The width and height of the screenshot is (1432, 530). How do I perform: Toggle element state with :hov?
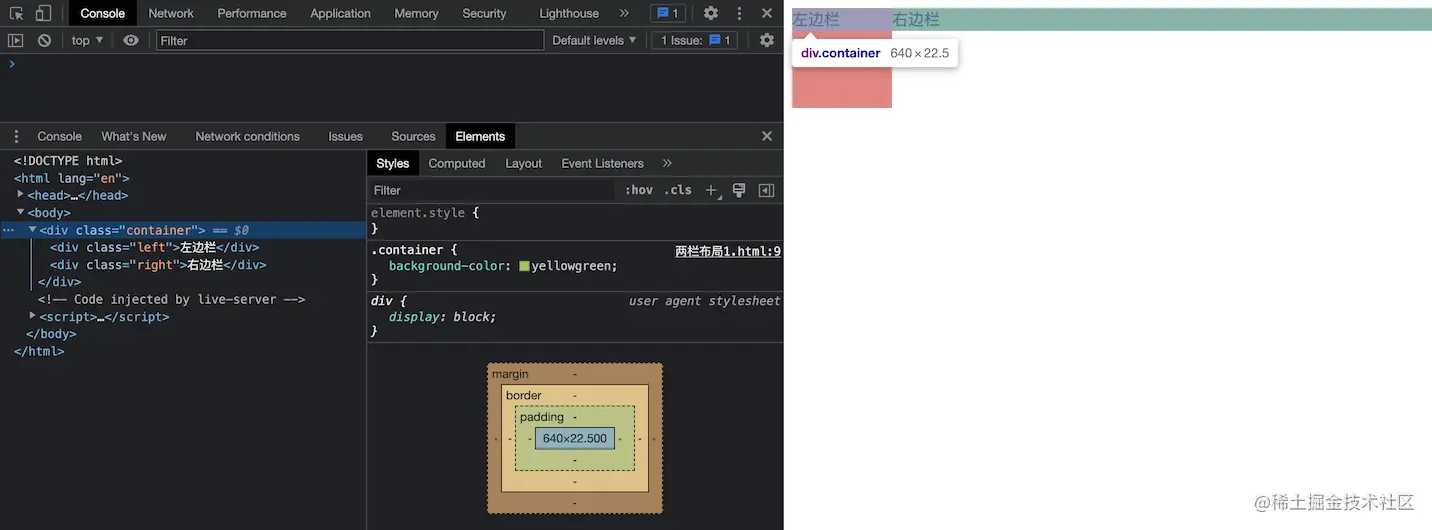(x=639, y=190)
